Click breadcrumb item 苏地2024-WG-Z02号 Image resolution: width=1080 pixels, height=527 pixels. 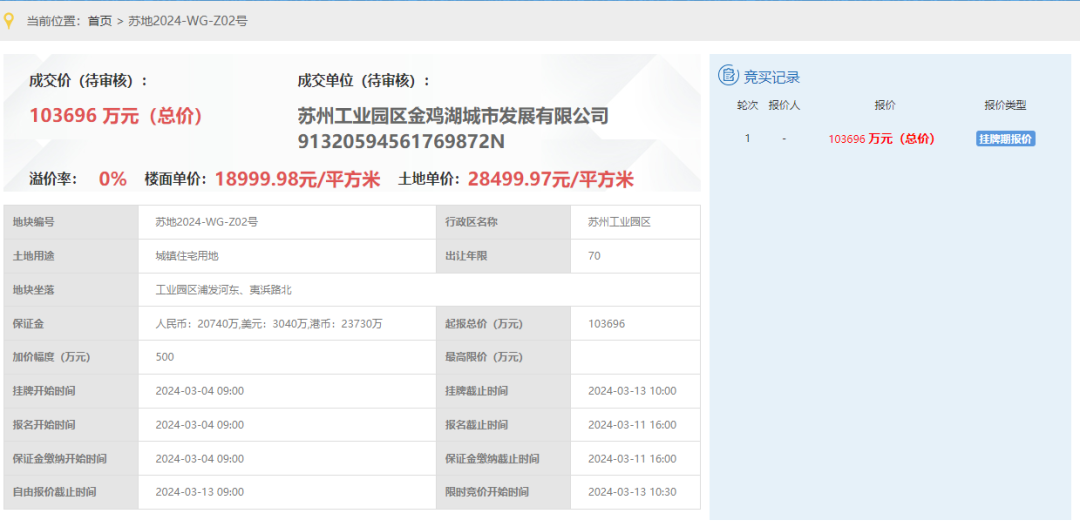(x=187, y=21)
